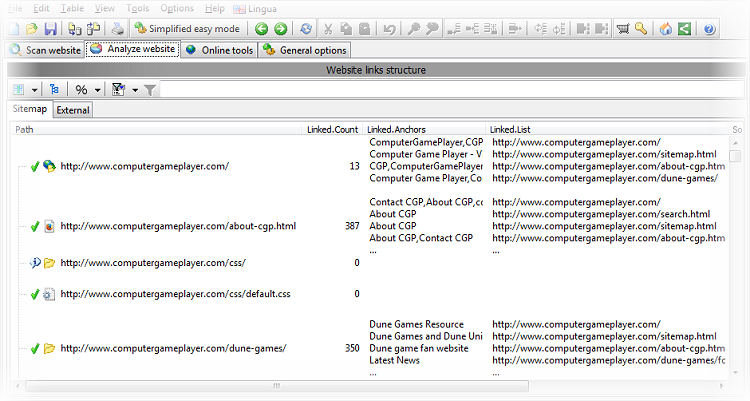Viewport: 750px width, 401px height.
Task: Click the vertical scrollbar up arrow
Action: tap(735, 143)
